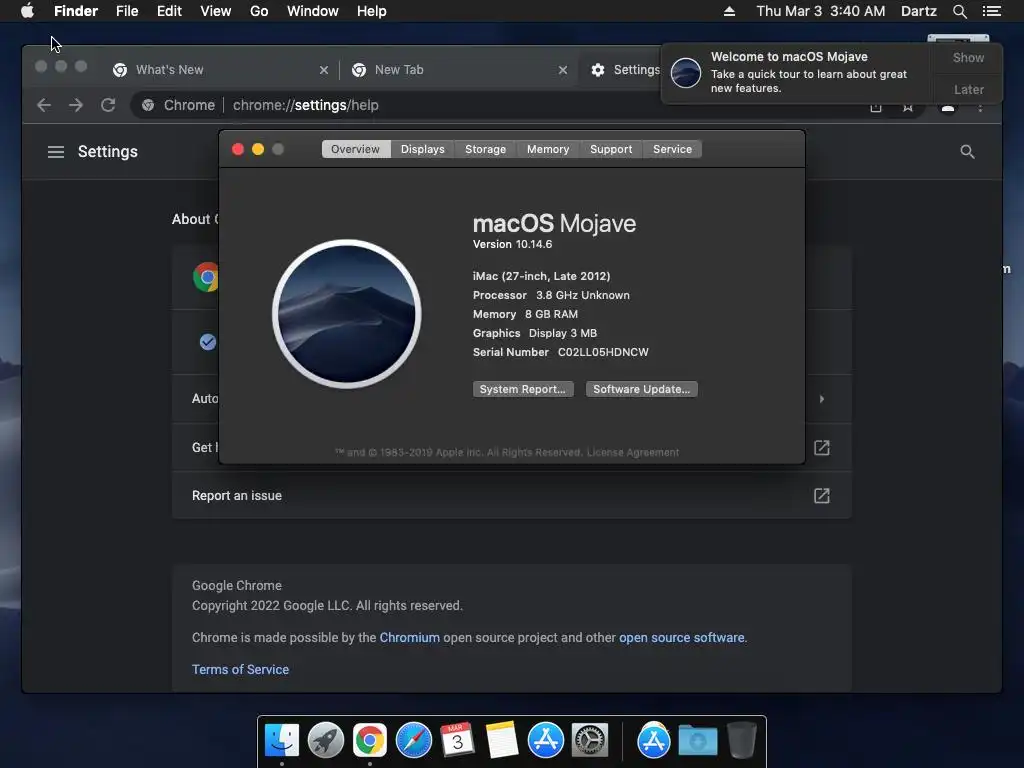Open Spotlight search in menu bar
The height and width of the screenshot is (768, 1024).
(x=959, y=11)
